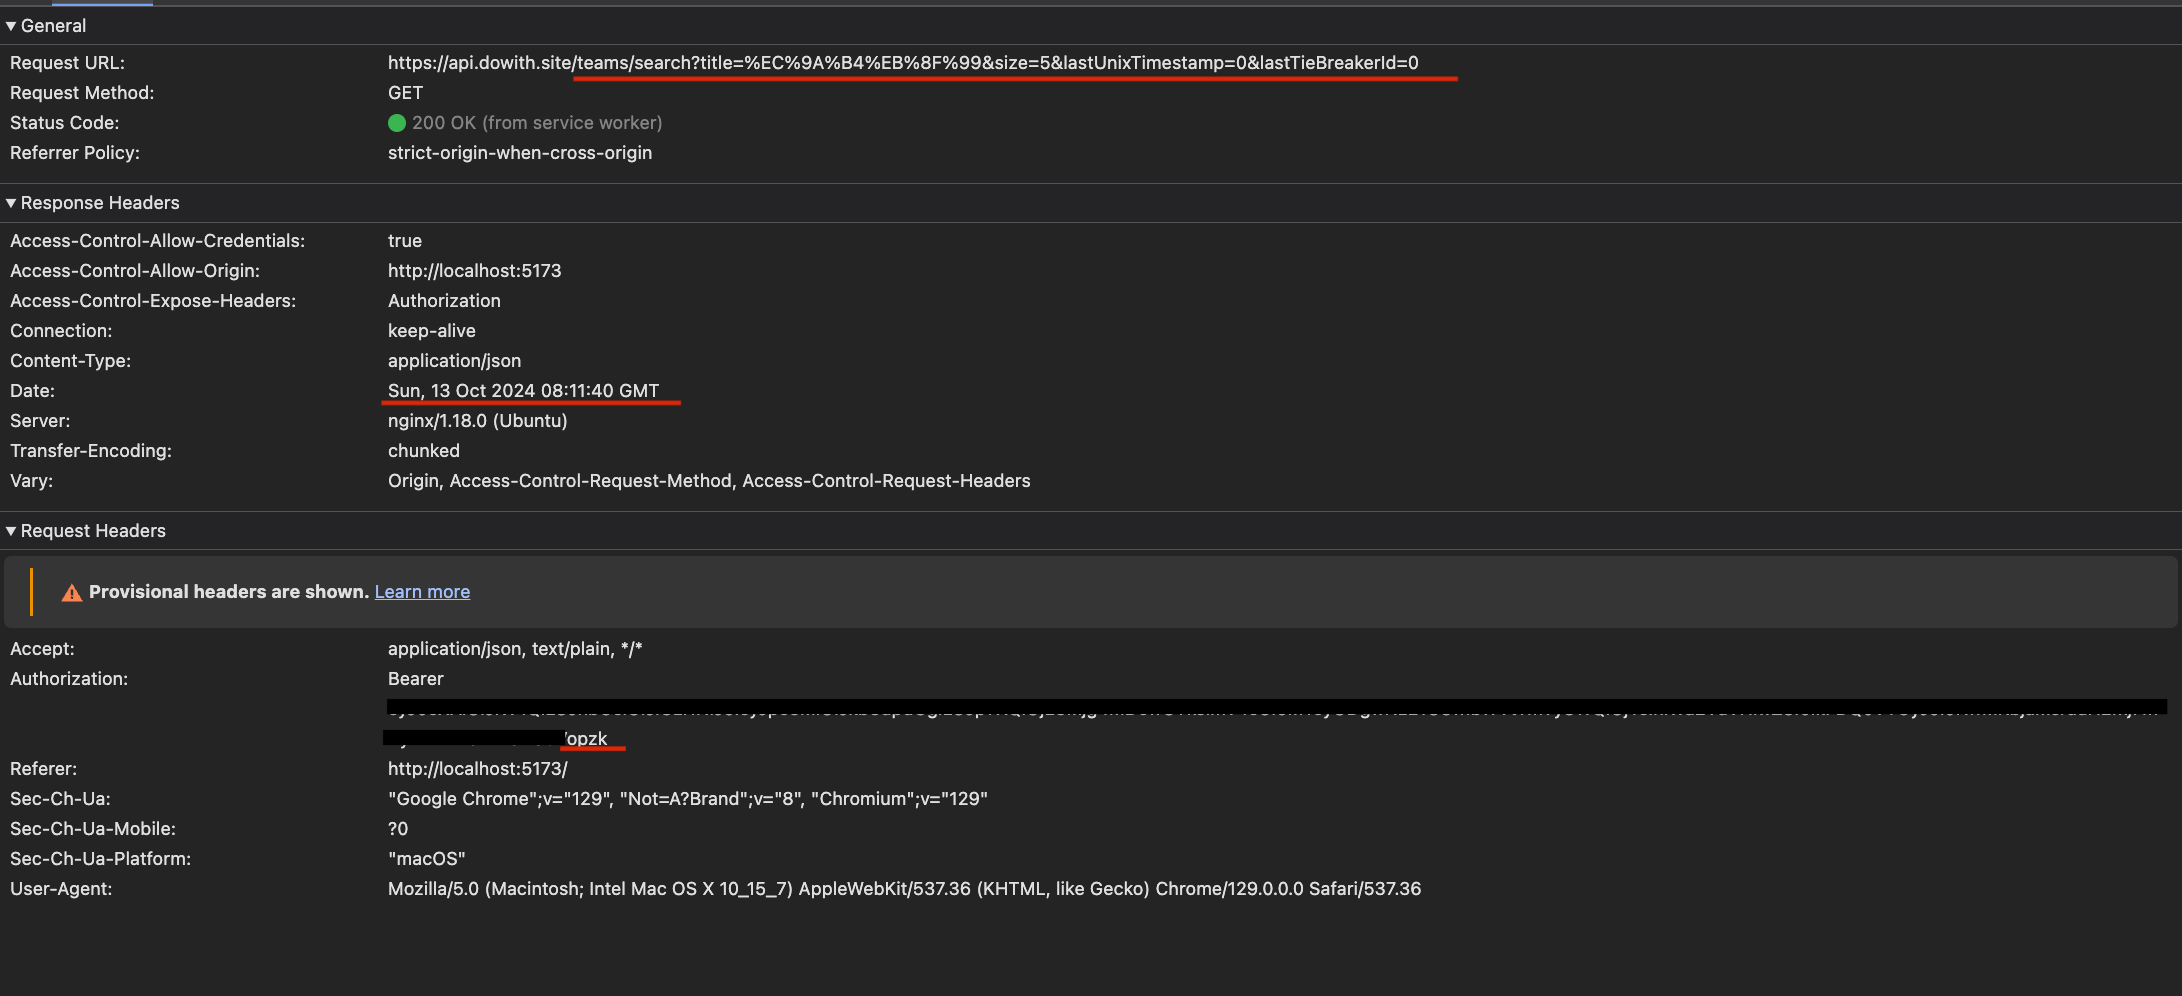Select the Date header value
The image size is (2182, 996).
(x=524, y=391)
